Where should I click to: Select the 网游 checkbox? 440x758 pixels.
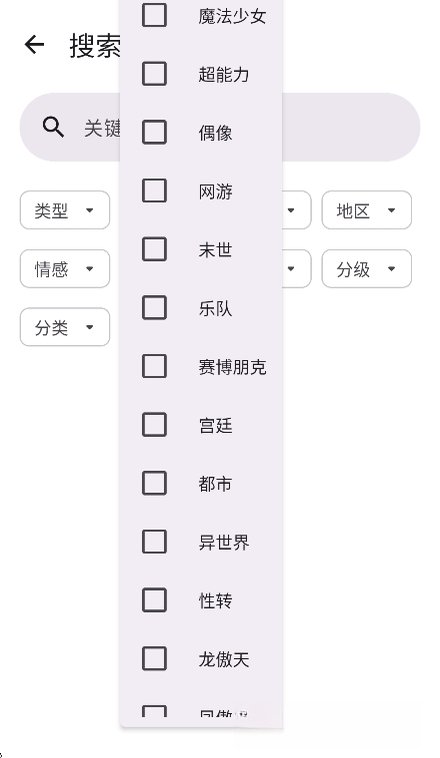coord(154,190)
